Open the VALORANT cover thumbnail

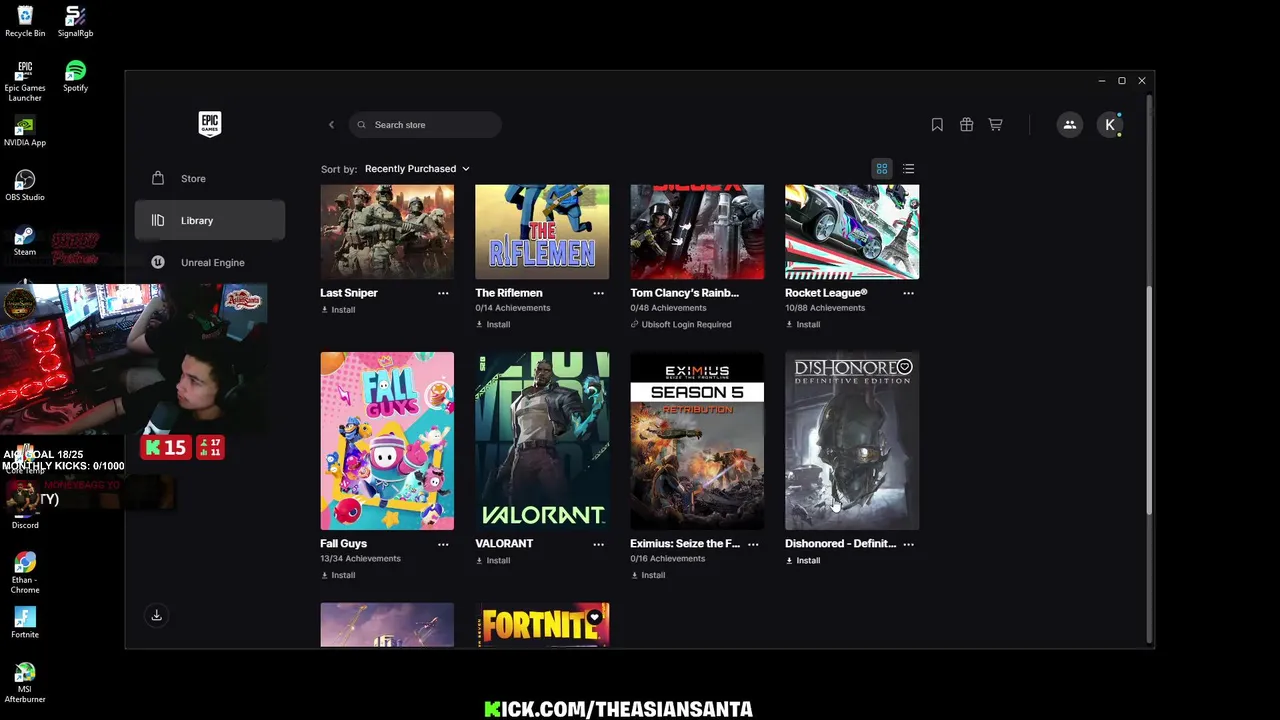point(542,441)
